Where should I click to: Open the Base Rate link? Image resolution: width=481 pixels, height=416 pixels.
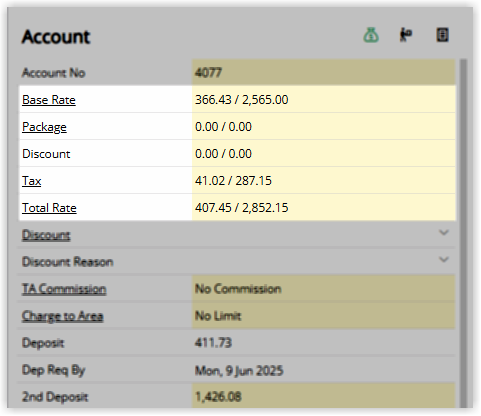tap(49, 100)
